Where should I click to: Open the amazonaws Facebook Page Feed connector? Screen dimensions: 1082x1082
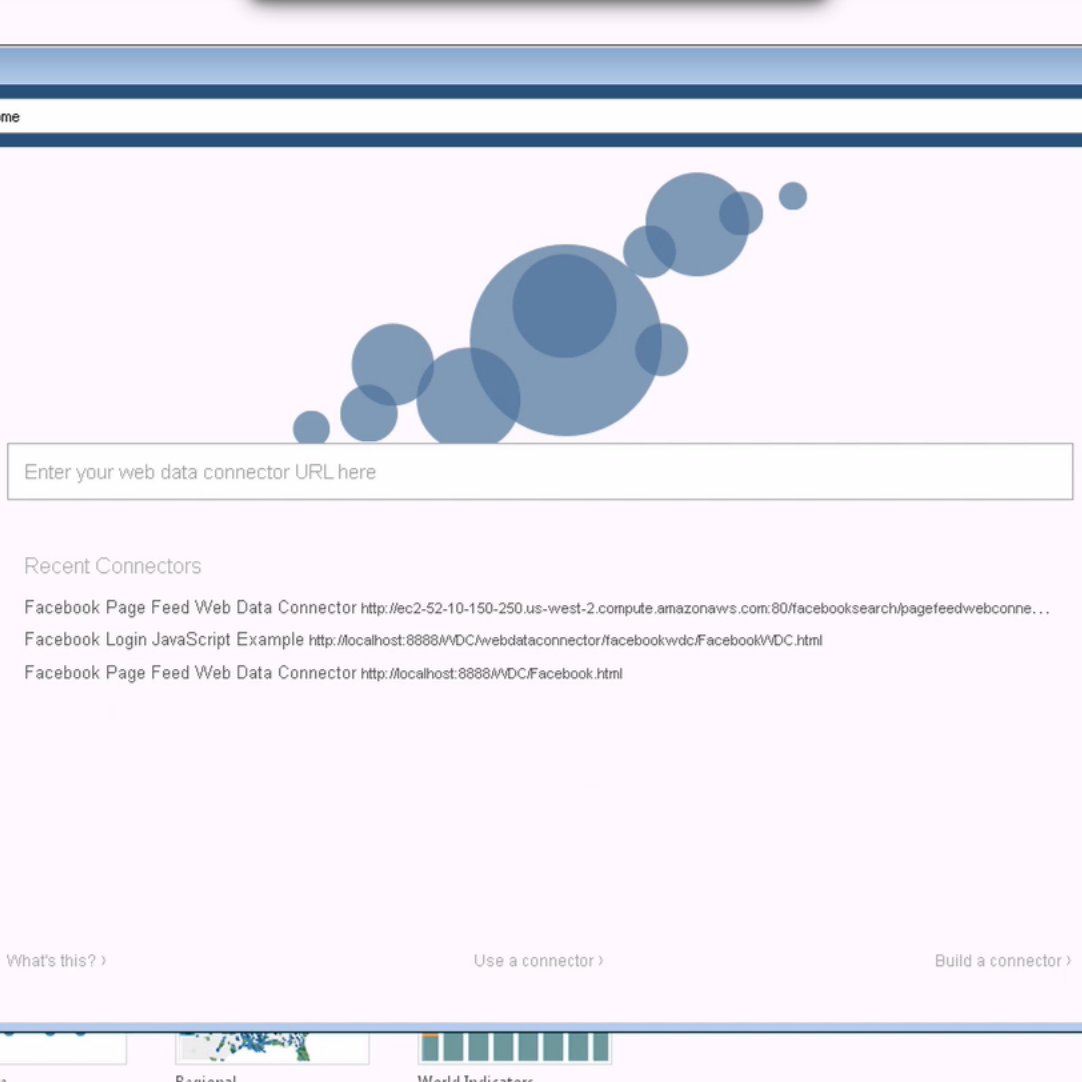(x=190, y=607)
